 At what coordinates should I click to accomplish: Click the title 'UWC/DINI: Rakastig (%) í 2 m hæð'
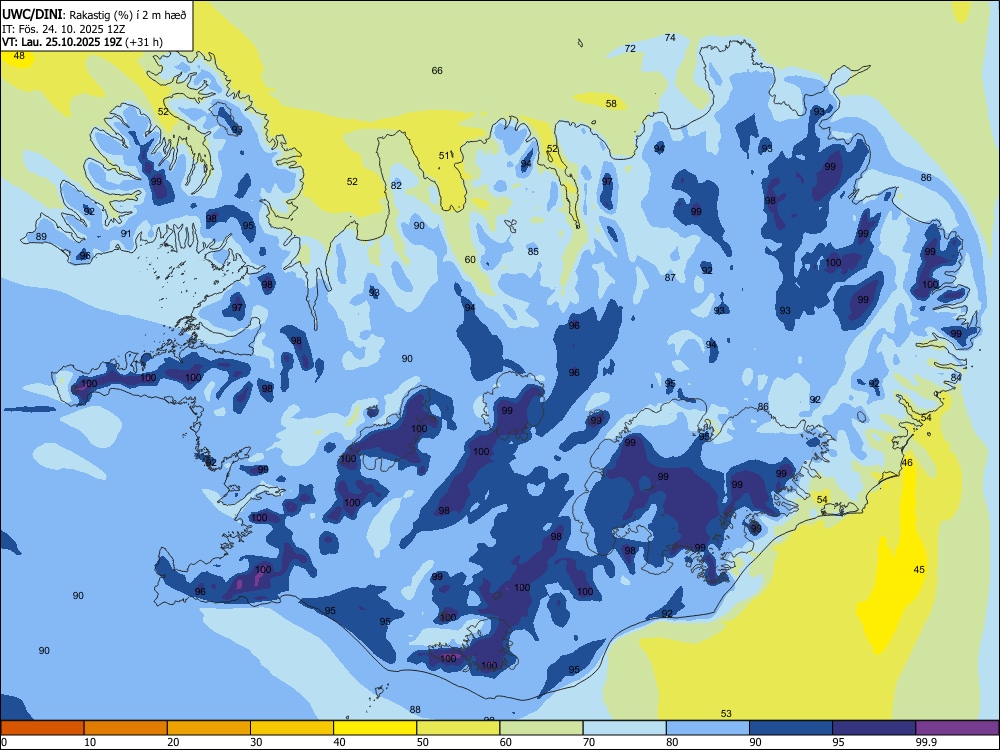coord(94,14)
